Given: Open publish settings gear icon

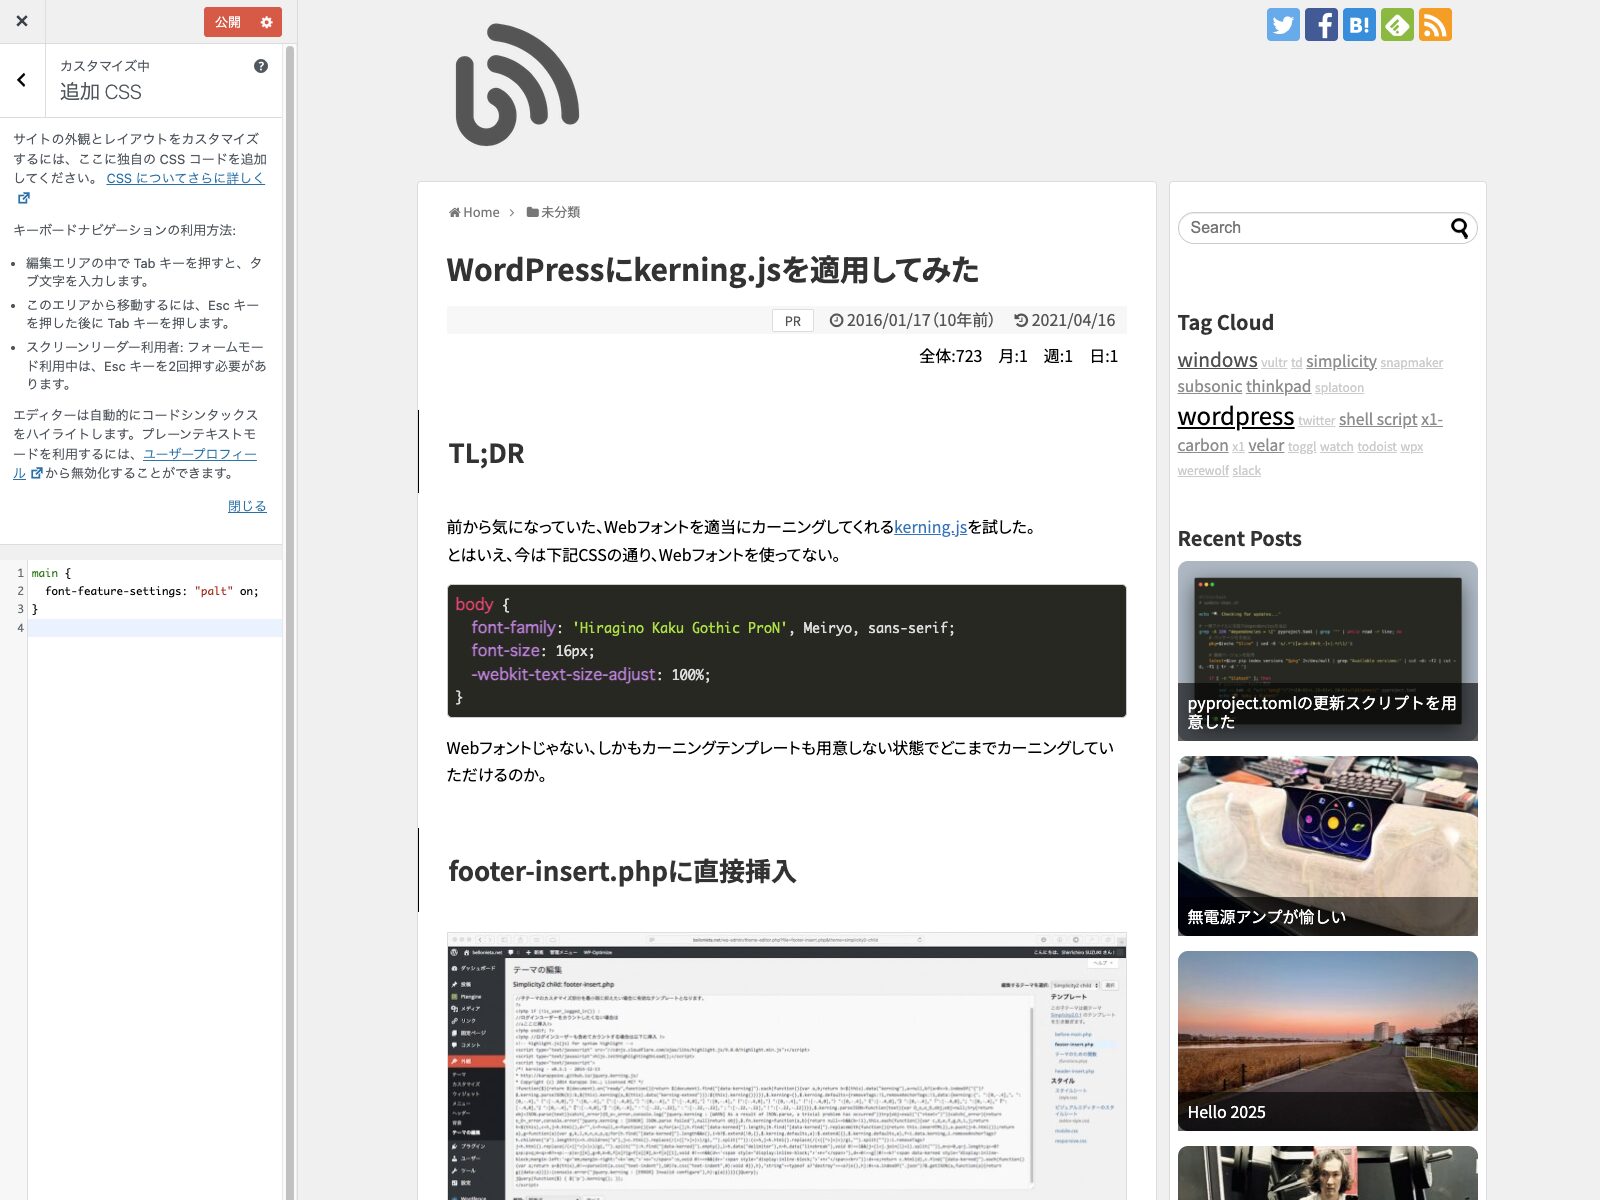Looking at the screenshot, I should (x=267, y=22).
